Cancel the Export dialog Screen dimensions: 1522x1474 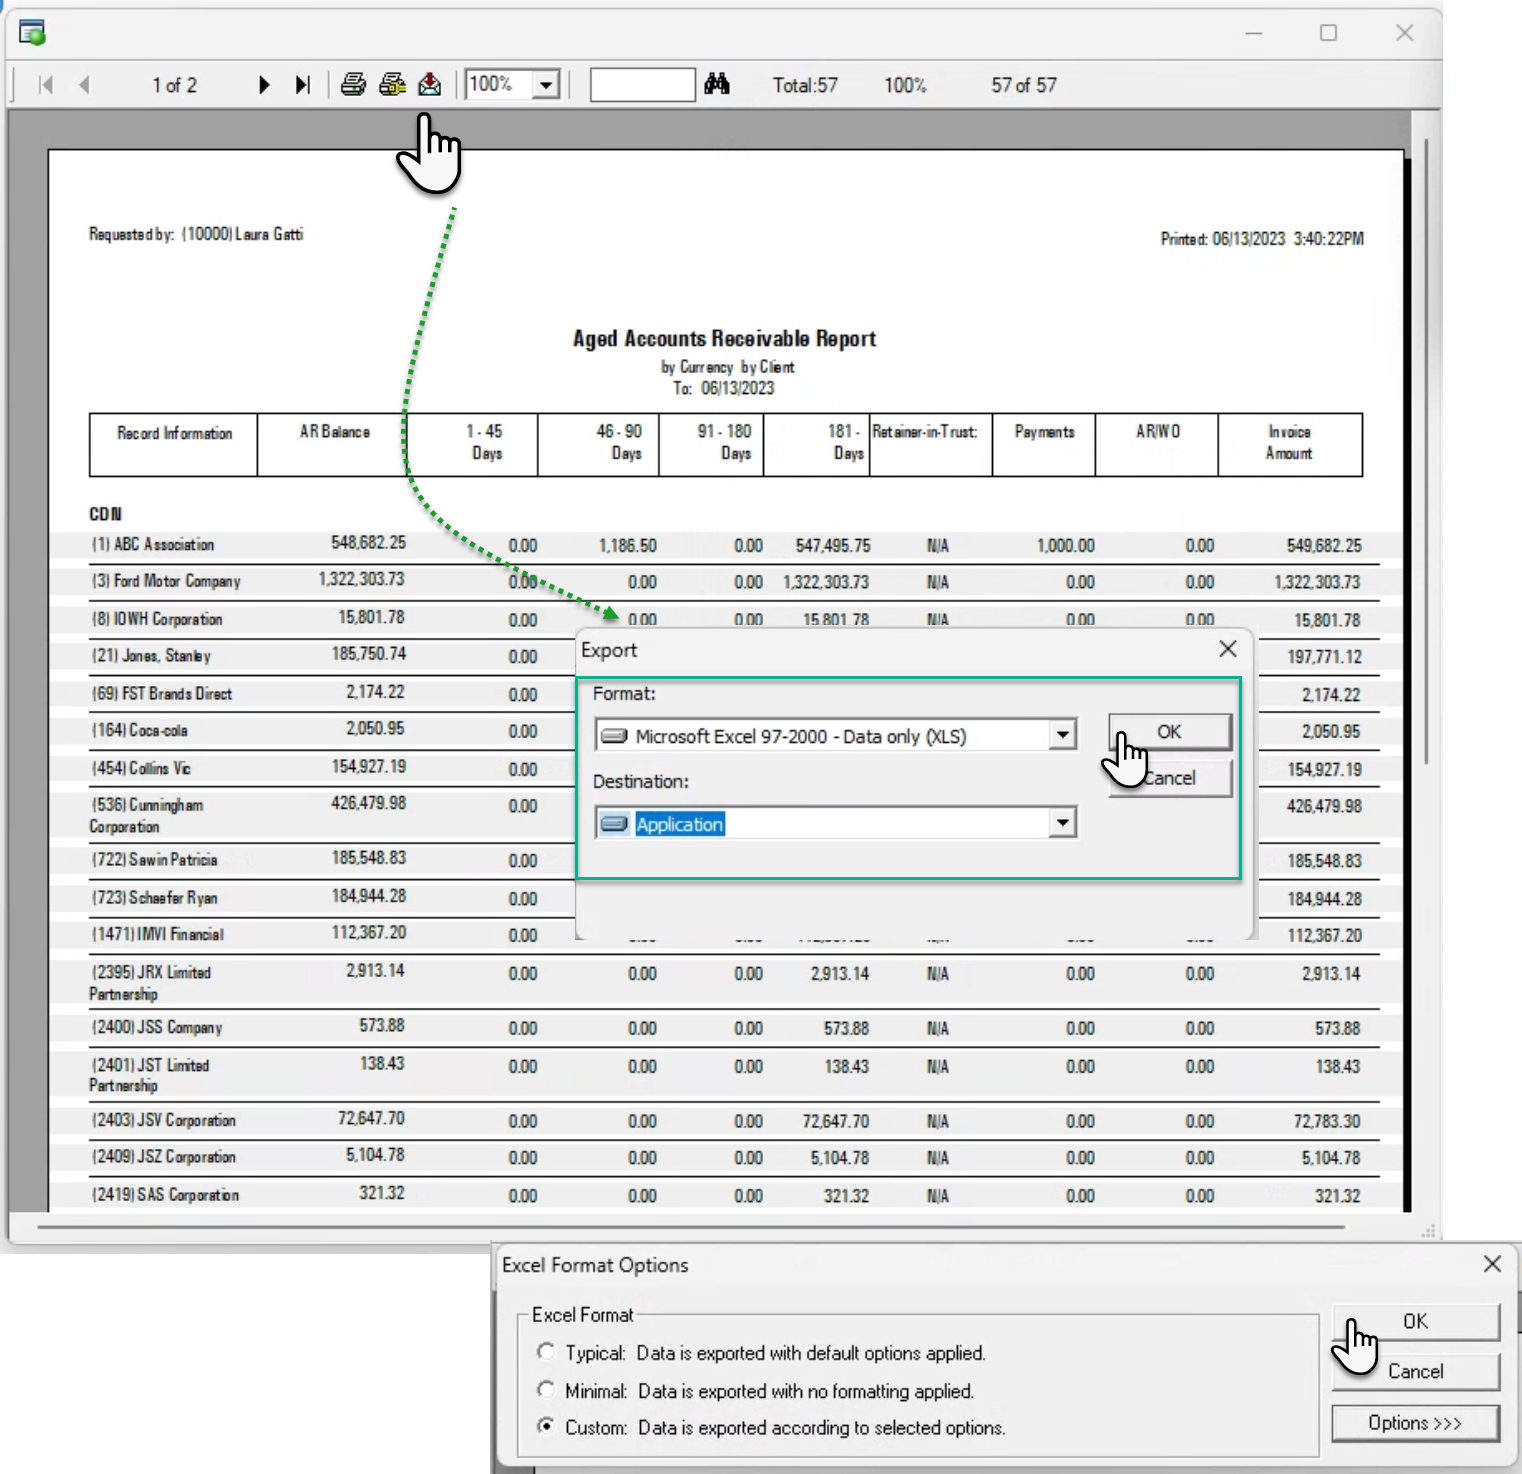coord(1170,778)
